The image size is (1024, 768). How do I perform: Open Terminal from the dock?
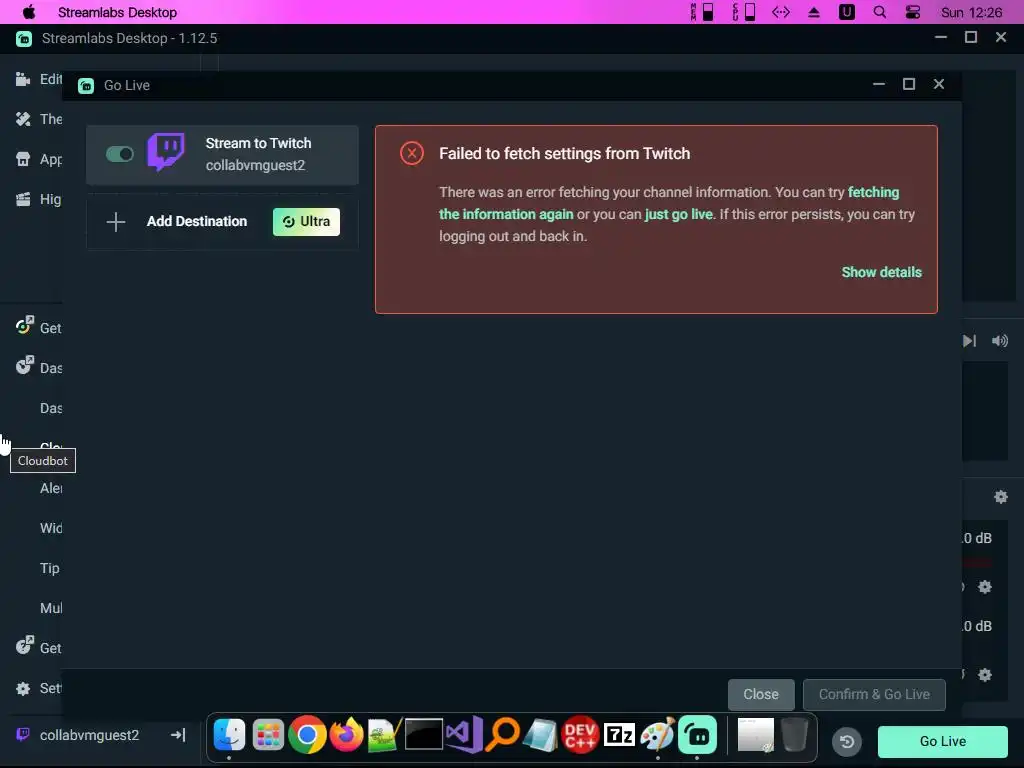(424, 735)
